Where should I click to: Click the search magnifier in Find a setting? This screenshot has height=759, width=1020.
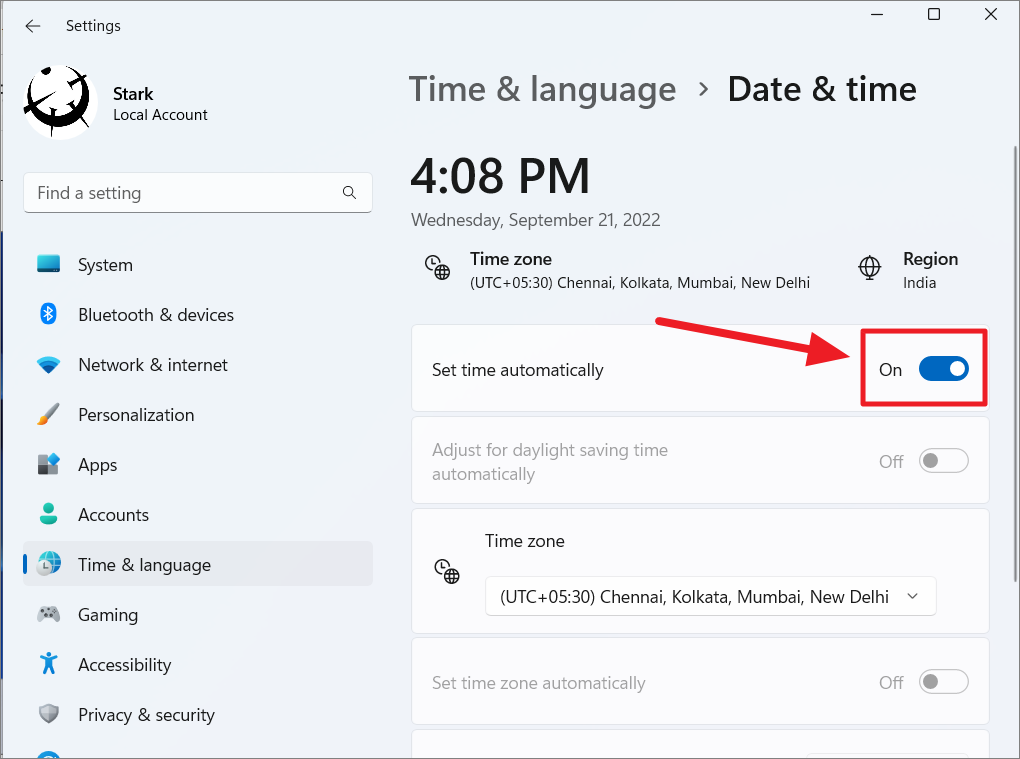(348, 192)
